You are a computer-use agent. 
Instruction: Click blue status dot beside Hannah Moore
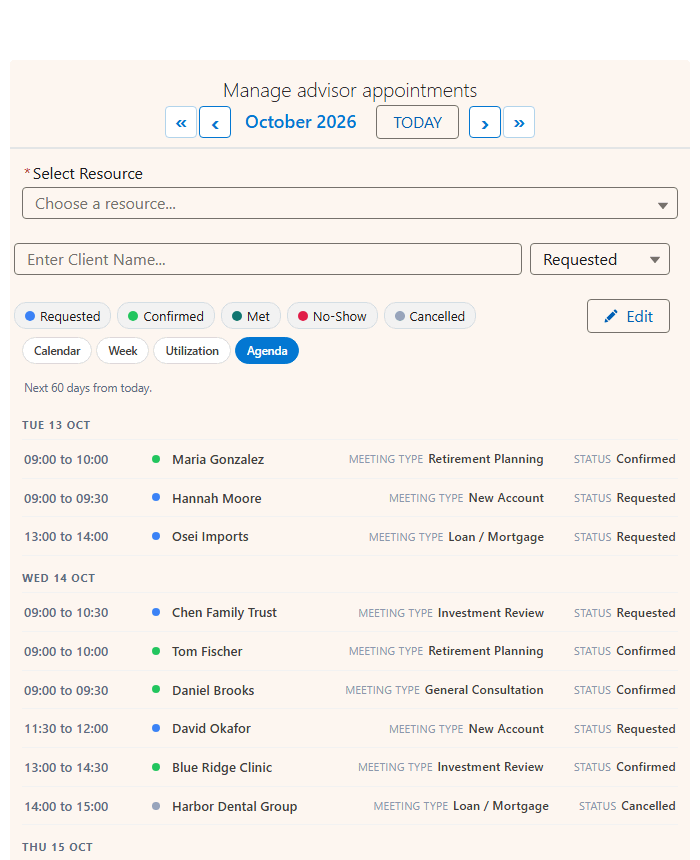(x=156, y=497)
